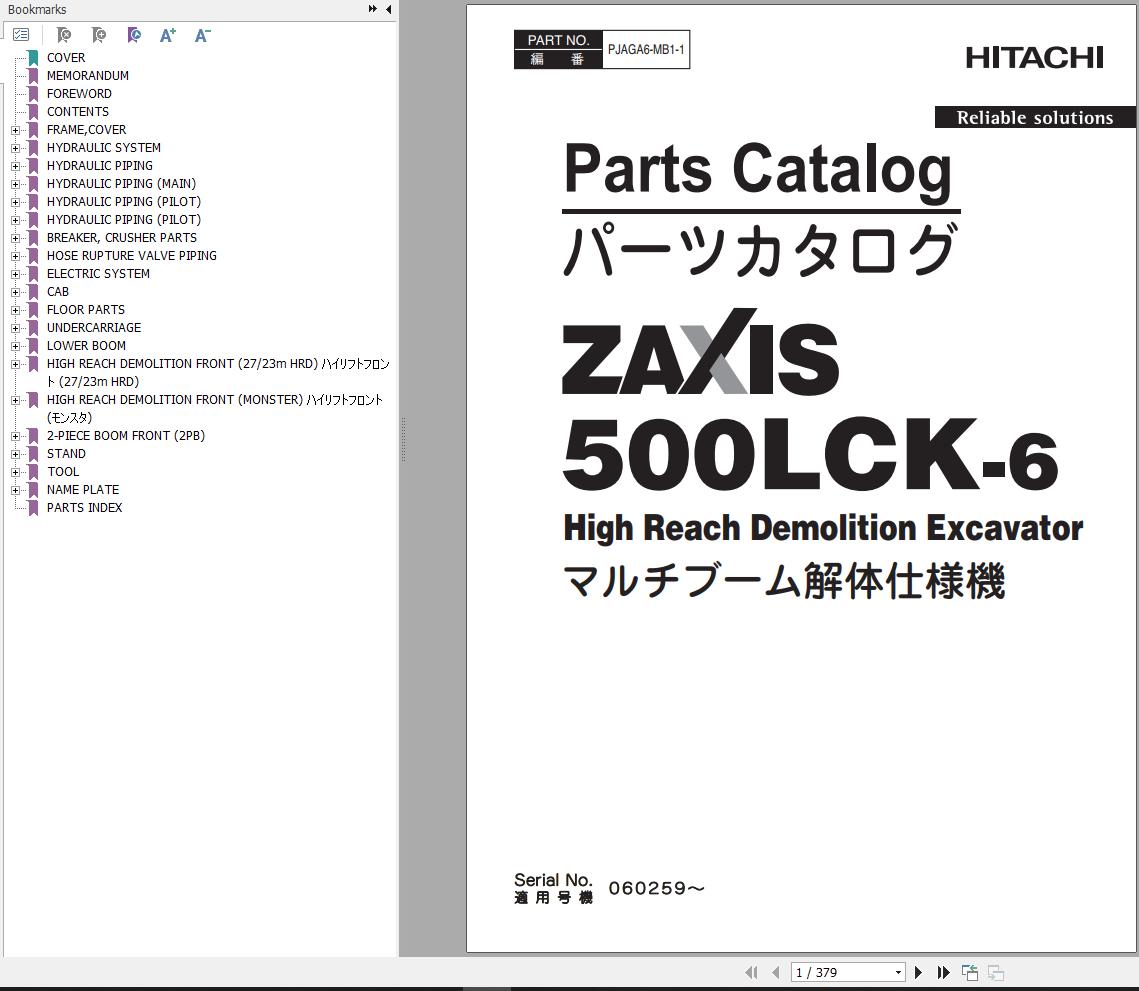Select the STAND bookmark
The width and height of the screenshot is (1139, 991).
point(66,453)
